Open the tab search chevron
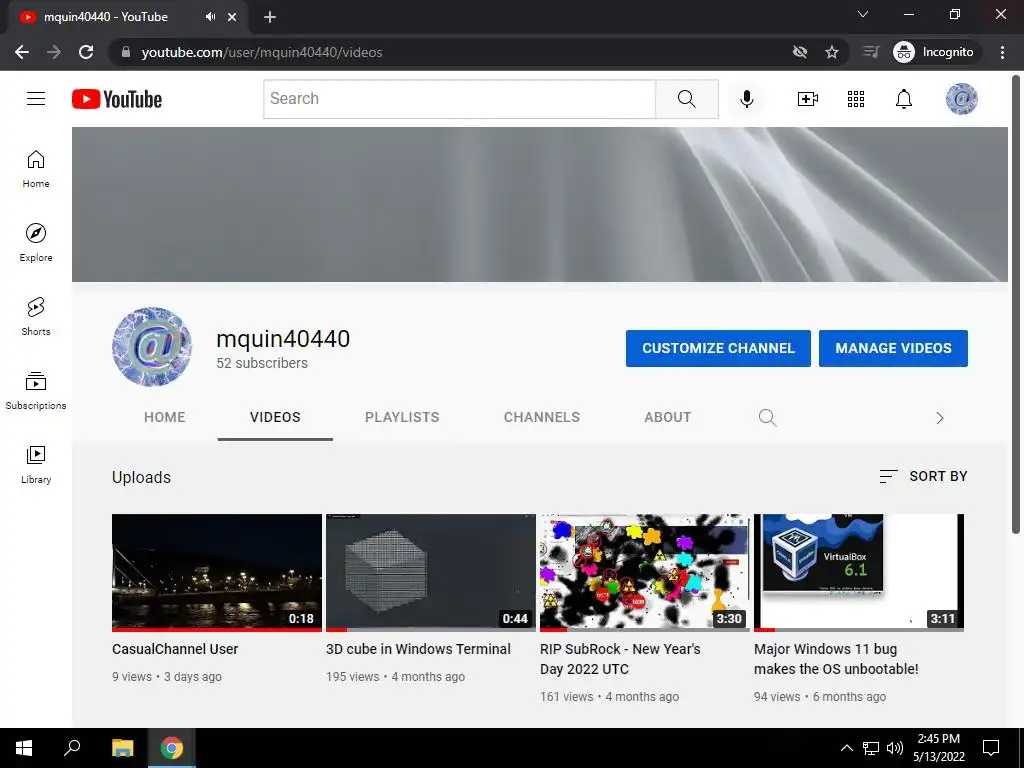The image size is (1024, 768). click(863, 14)
